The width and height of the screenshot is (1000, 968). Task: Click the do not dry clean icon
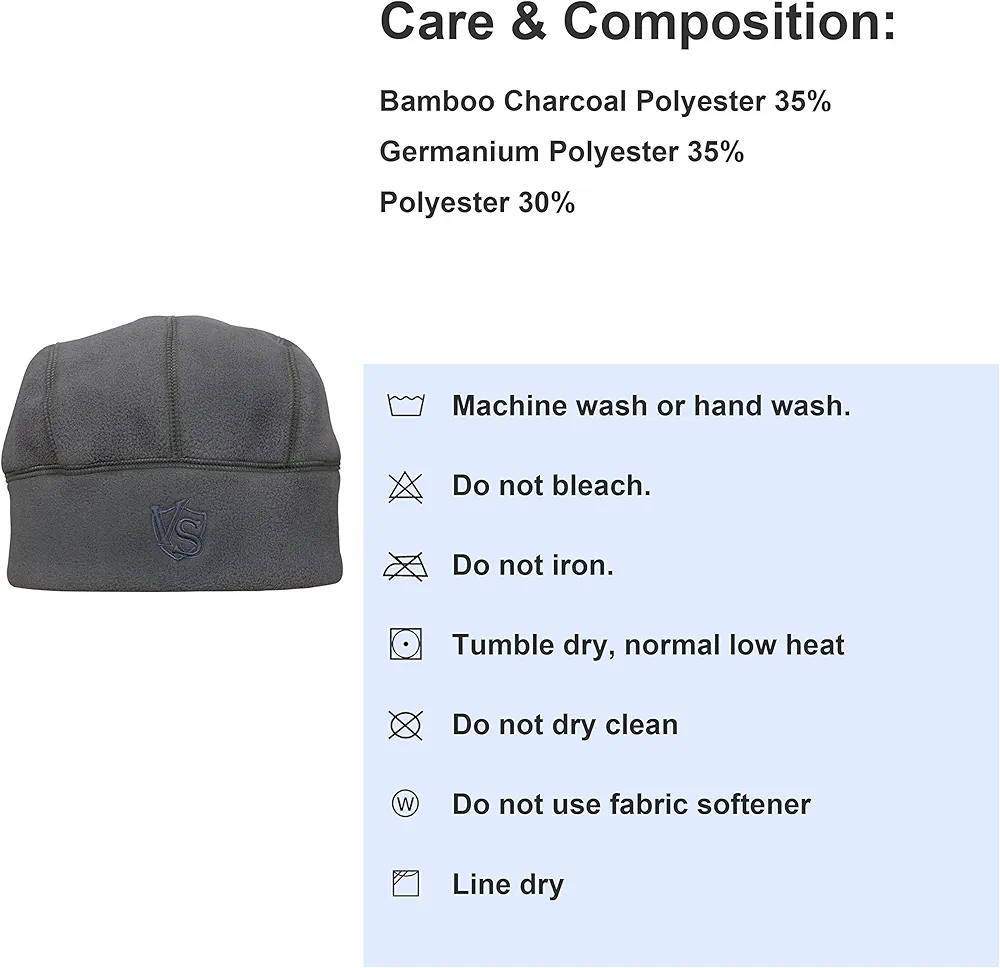point(406,725)
